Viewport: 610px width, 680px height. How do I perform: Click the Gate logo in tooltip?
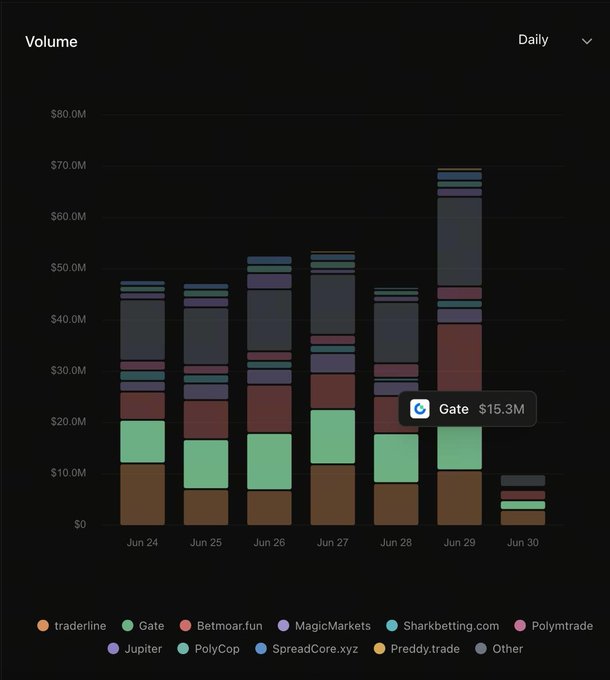coord(420,409)
